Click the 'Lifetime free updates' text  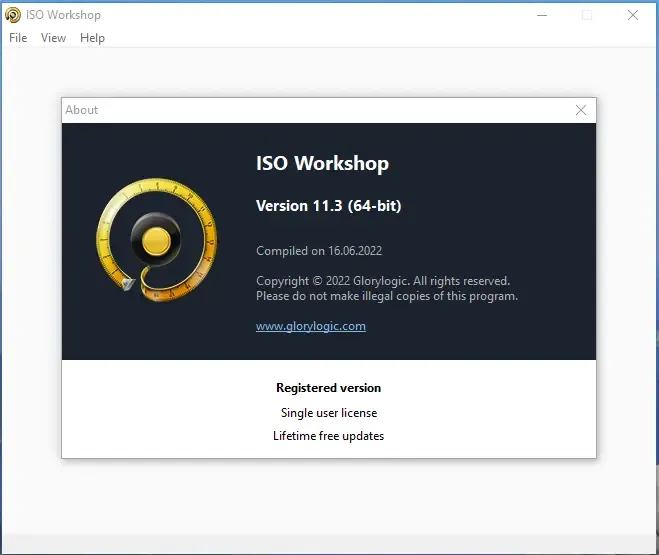pos(329,436)
